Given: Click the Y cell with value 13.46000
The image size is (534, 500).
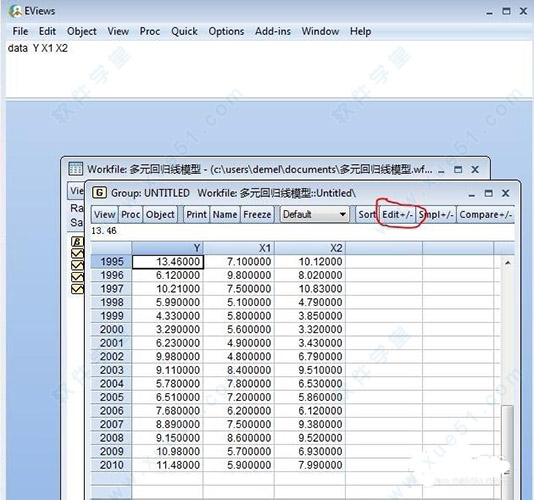Looking at the screenshot, I should click(x=168, y=262).
